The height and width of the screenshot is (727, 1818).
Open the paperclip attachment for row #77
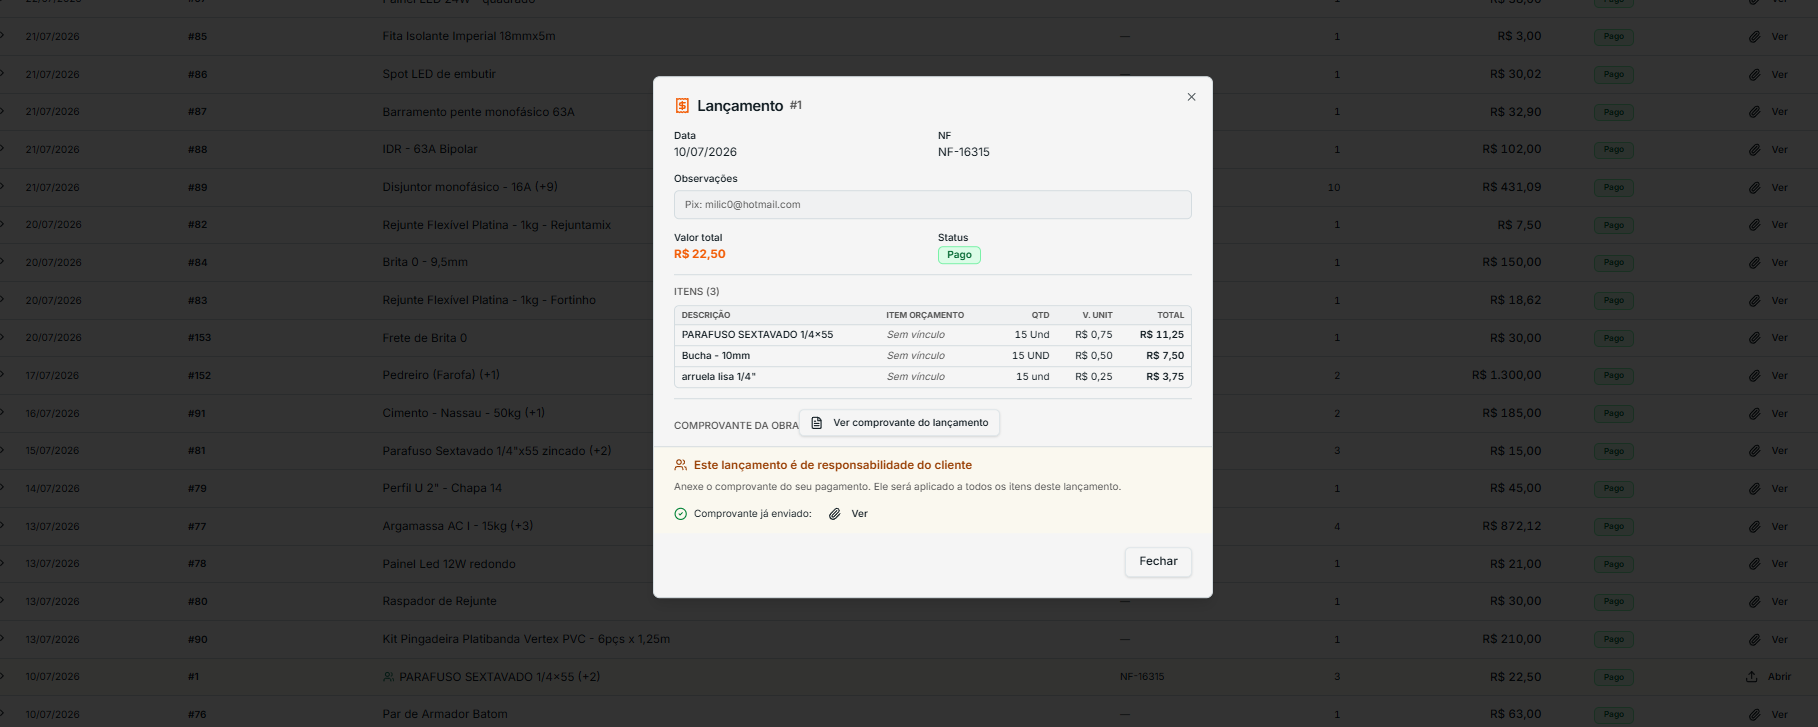[1768, 527]
